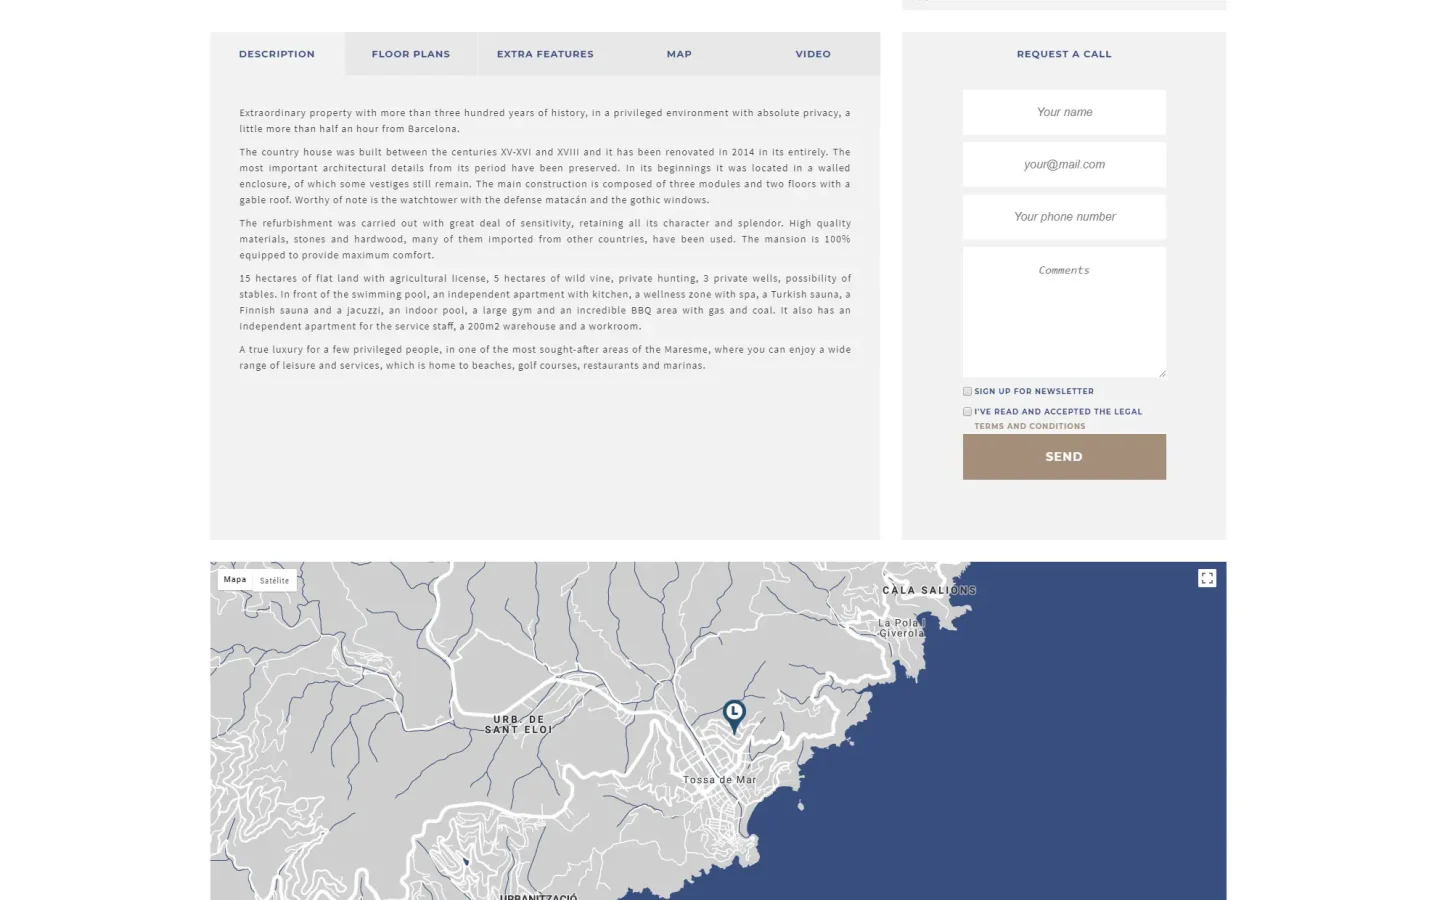
Task: Open the Extra Features tab
Action: click(x=545, y=54)
